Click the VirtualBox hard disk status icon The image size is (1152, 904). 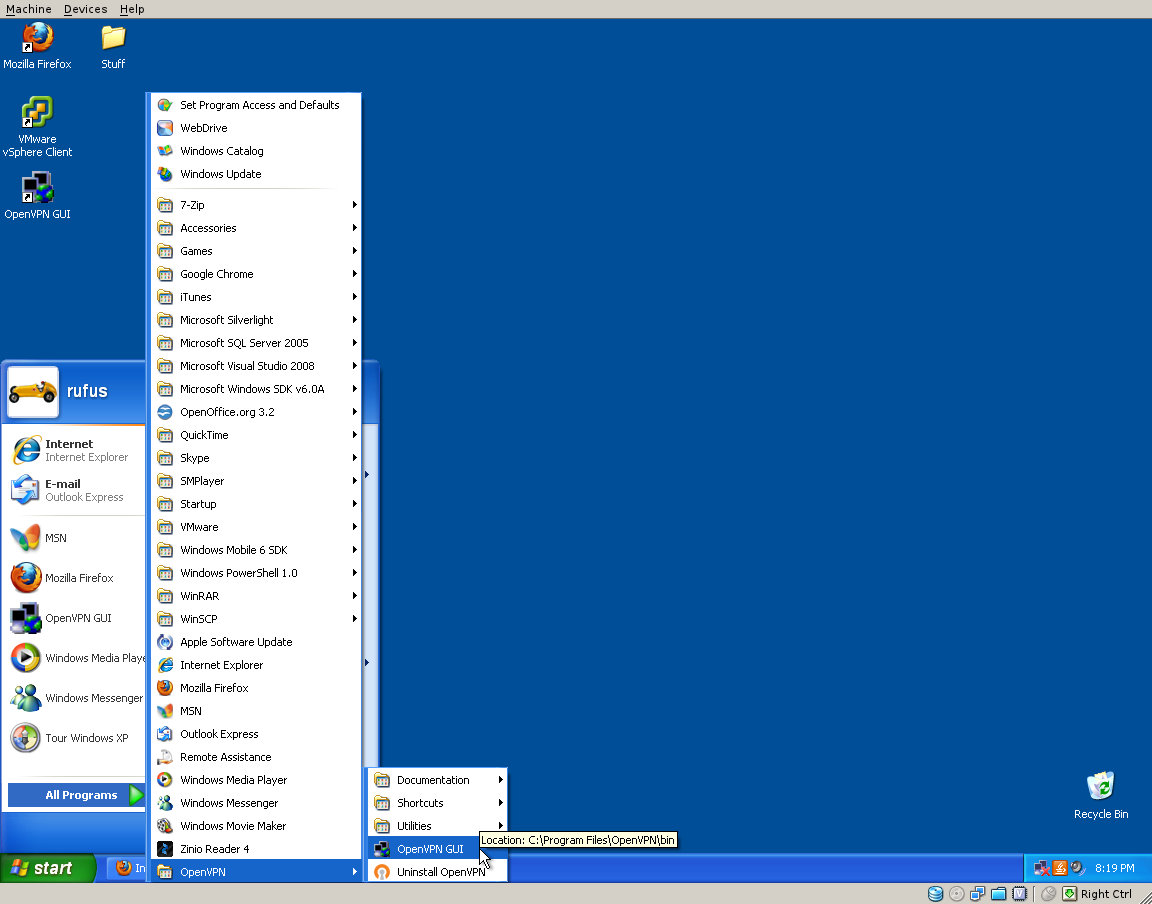coord(935,894)
